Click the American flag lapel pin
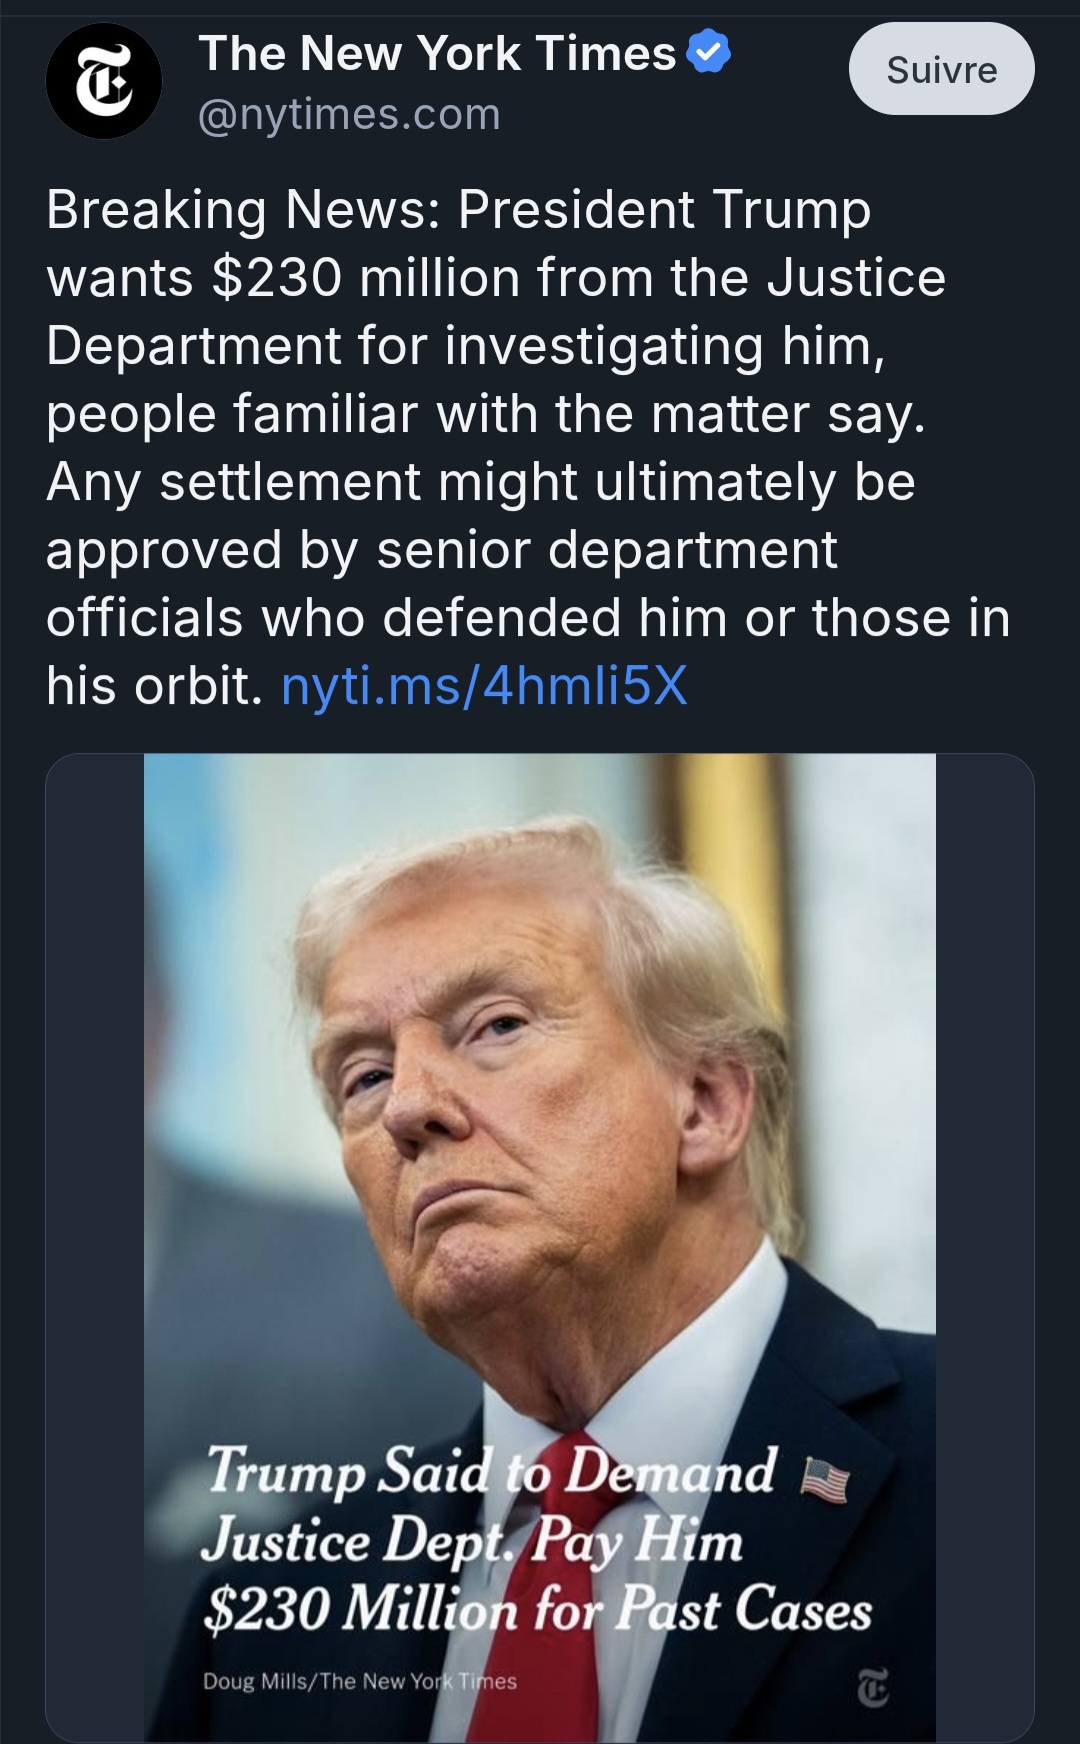Screen dimensions: 1080x1744 pyautogui.click(x=826, y=1479)
